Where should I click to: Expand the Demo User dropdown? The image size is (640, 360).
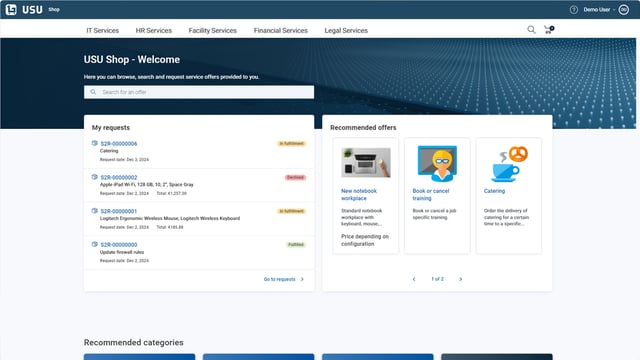(599, 9)
